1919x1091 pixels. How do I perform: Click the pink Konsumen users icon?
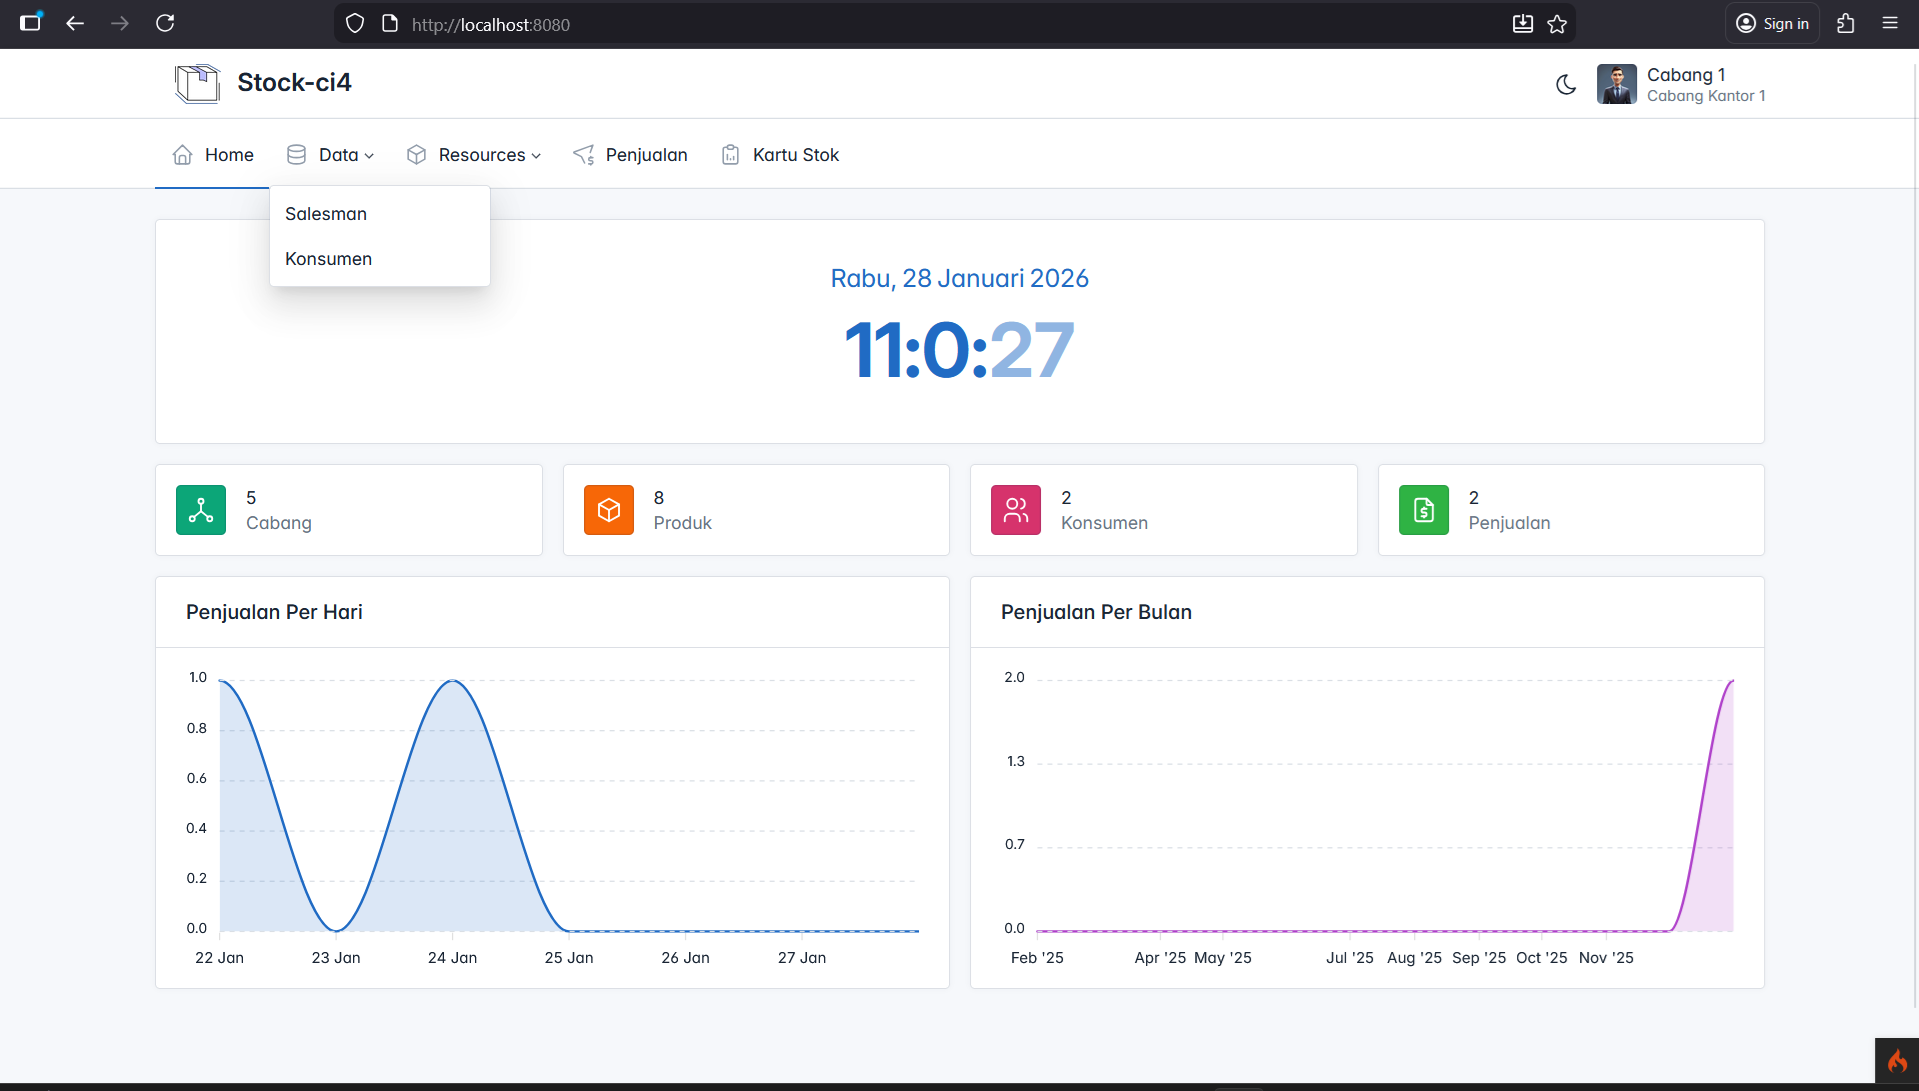pyautogui.click(x=1016, y=510)
